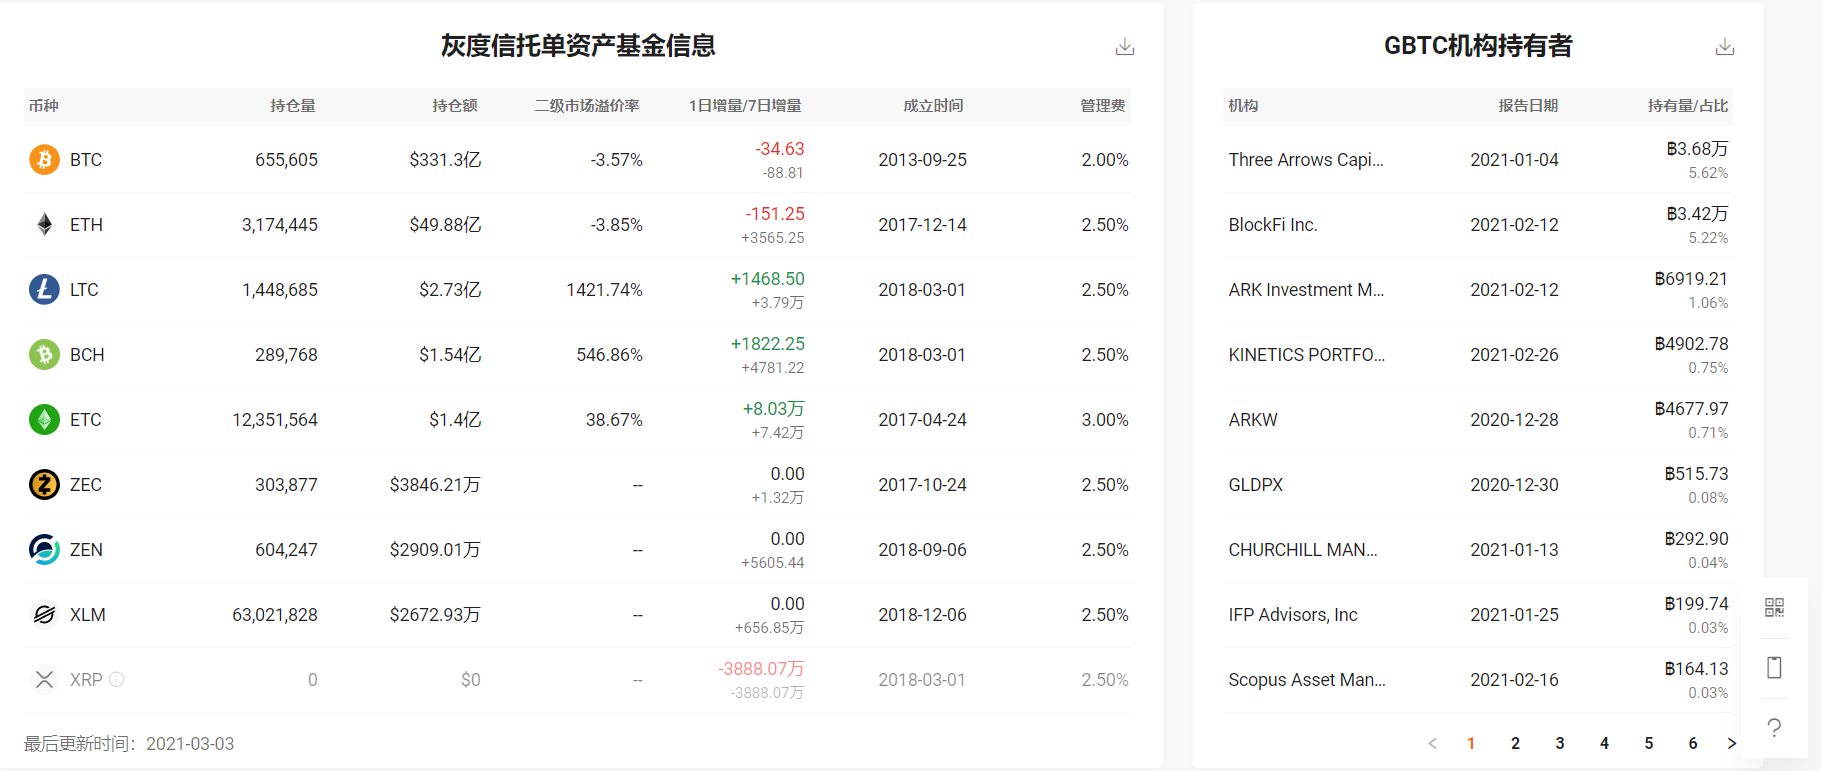Download the GBTC institutional holders table
1822x771 pixels.
click(1725, 46)
